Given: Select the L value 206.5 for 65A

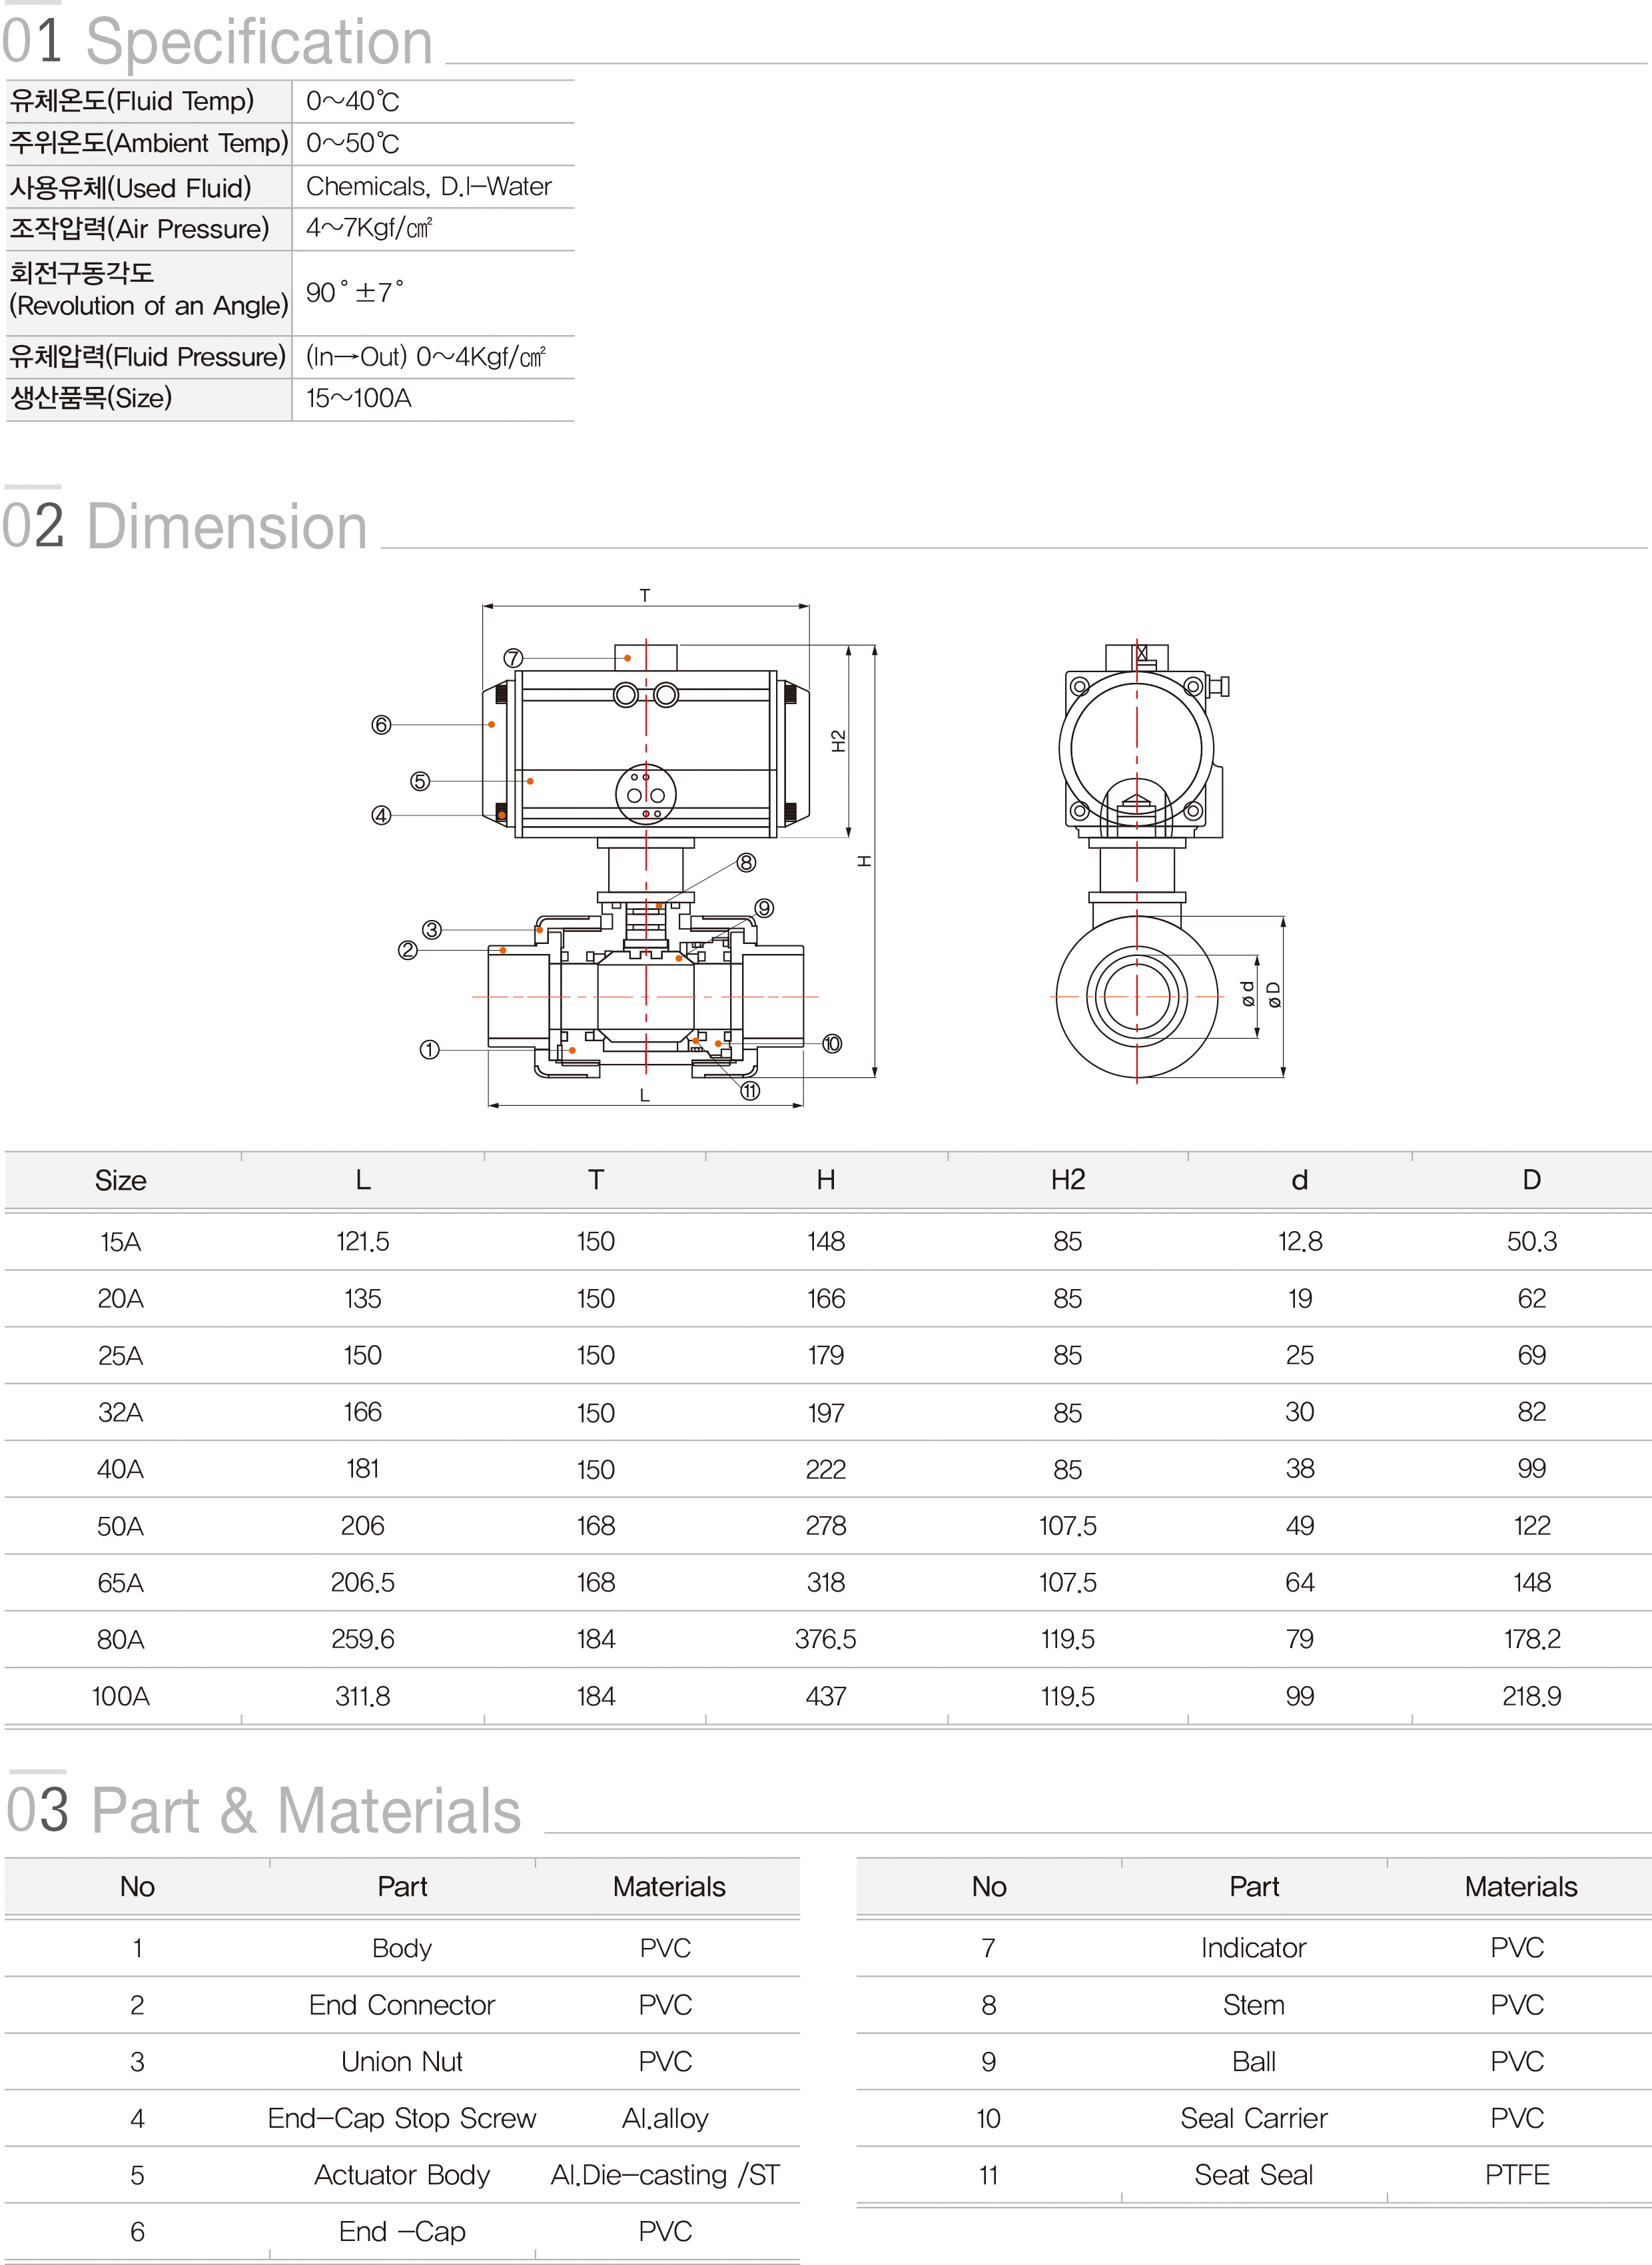Looking at the screenshot, I should pyautogui.click(x=363, y=1583).
